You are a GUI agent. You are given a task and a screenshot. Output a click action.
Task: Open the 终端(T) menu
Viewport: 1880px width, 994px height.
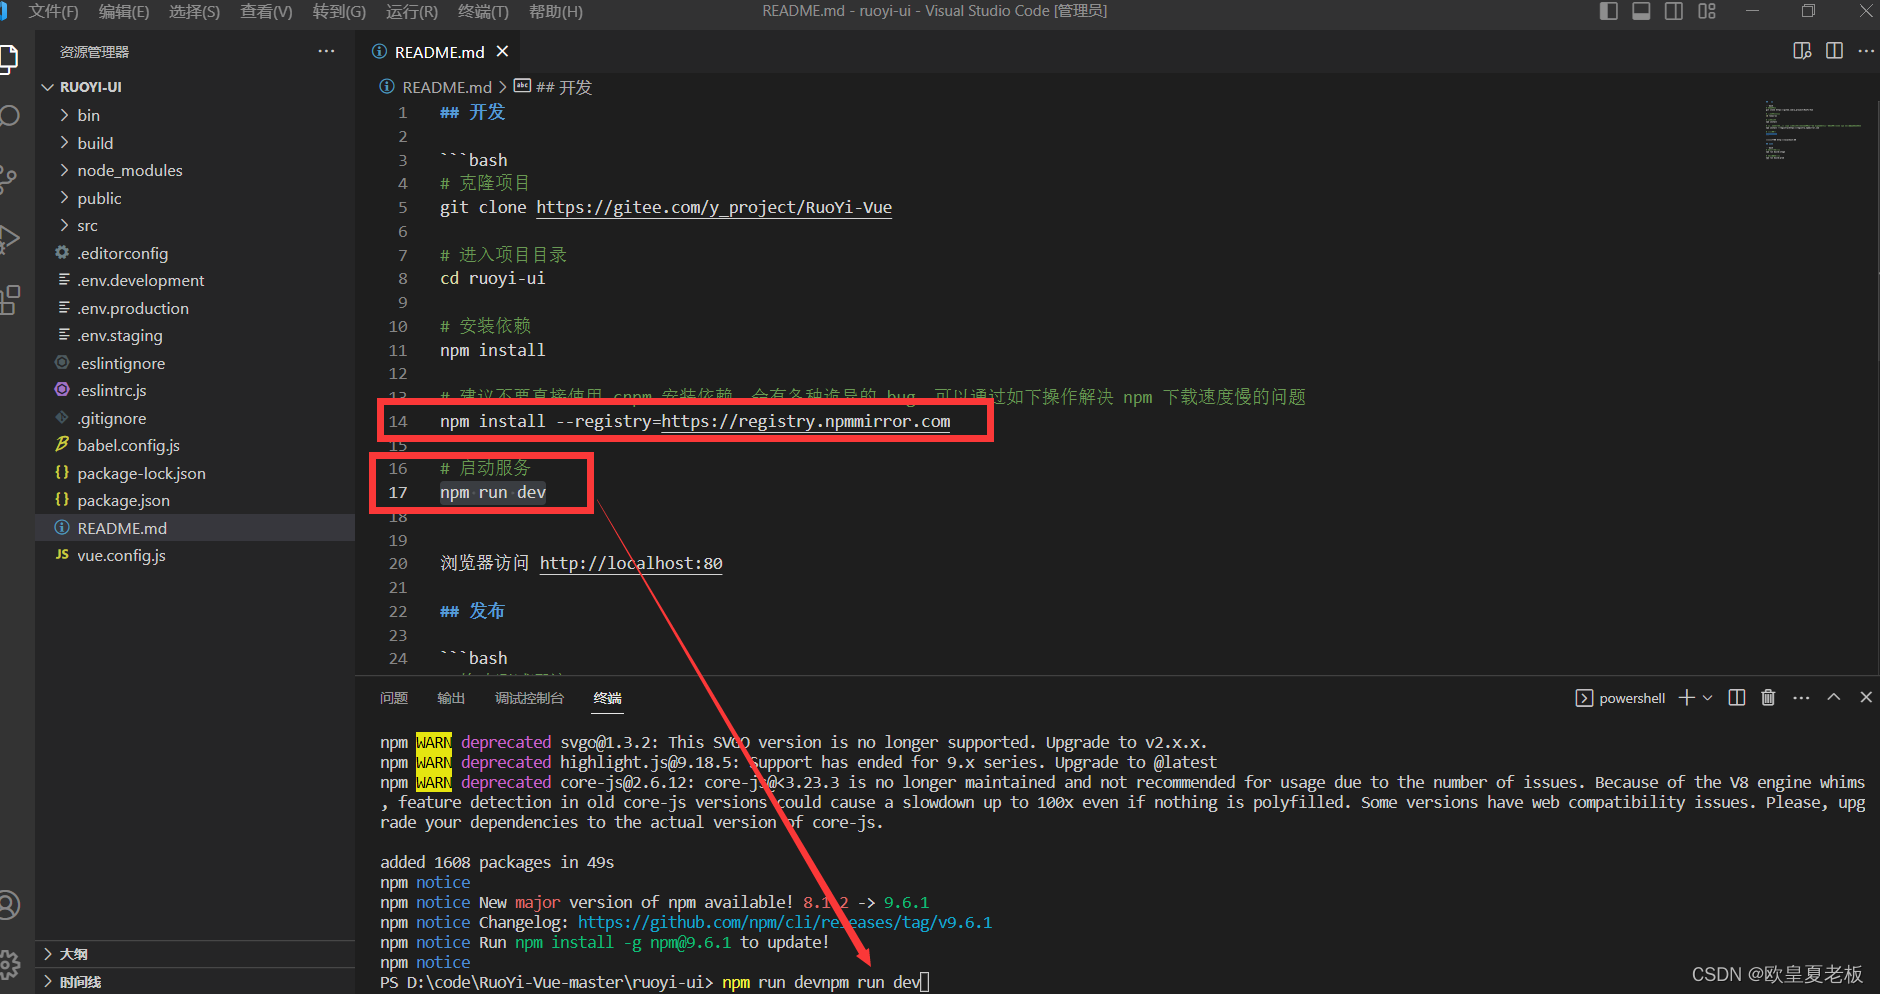(483, 11)
